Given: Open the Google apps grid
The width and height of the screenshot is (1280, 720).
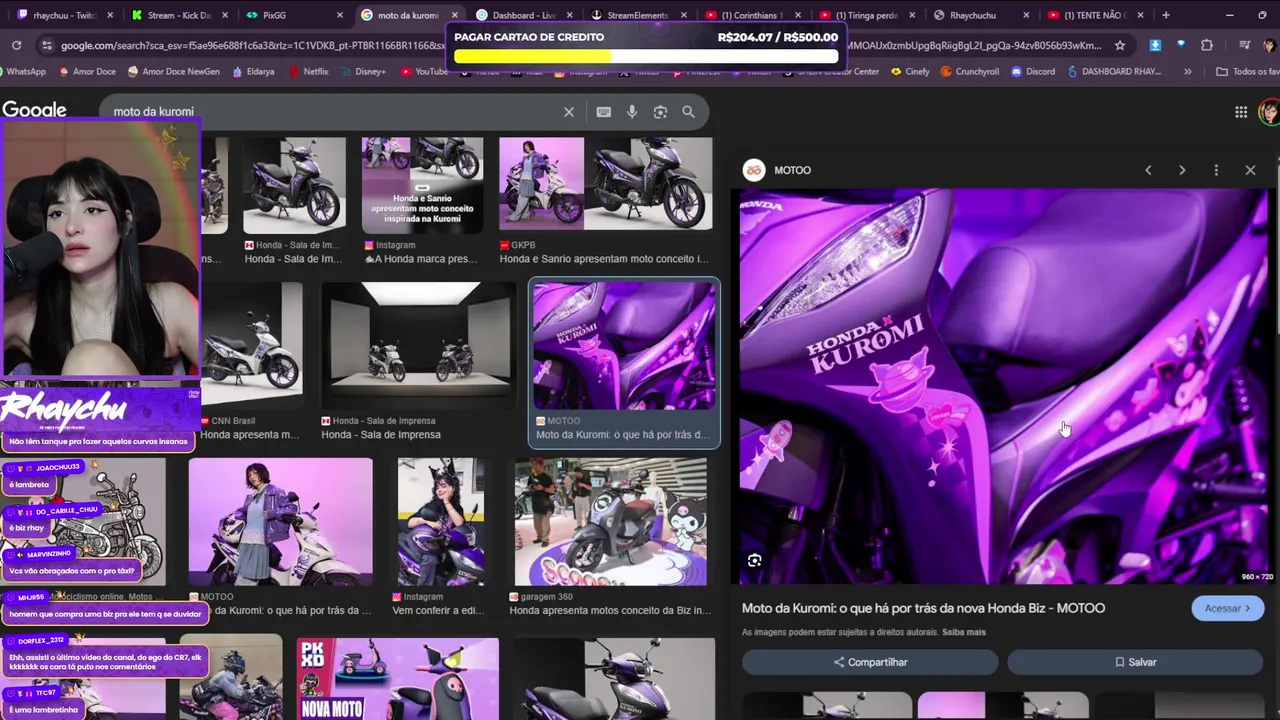Looking at the screenshot, I should (x=1241, y=112).
